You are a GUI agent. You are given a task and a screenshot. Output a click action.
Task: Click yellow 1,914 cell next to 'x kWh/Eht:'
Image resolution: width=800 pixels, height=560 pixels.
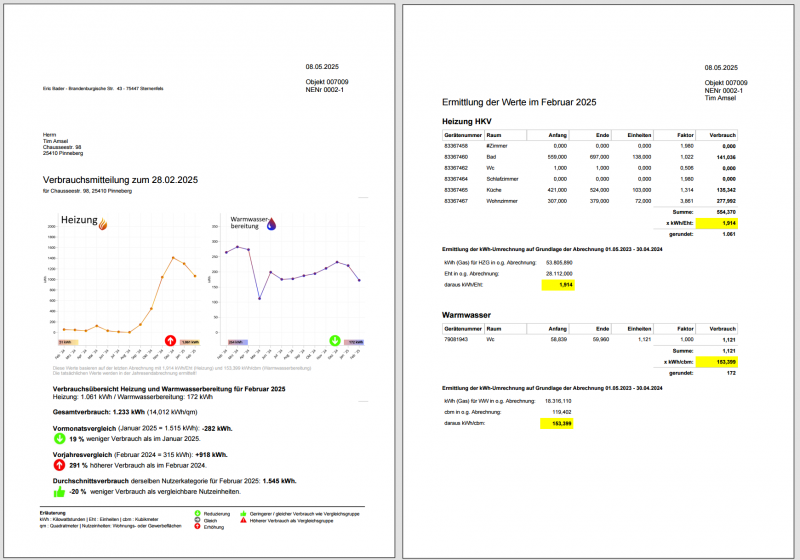(717, 223)
